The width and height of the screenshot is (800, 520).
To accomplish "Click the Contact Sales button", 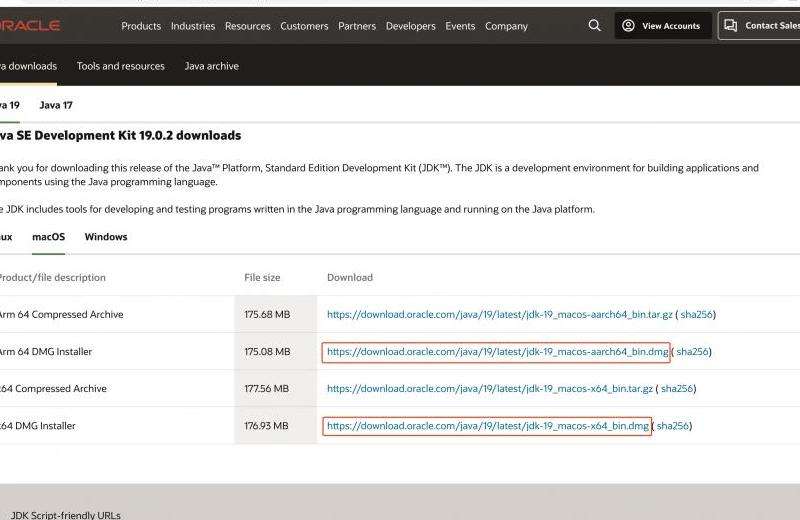I will click(x=762, y=26).
